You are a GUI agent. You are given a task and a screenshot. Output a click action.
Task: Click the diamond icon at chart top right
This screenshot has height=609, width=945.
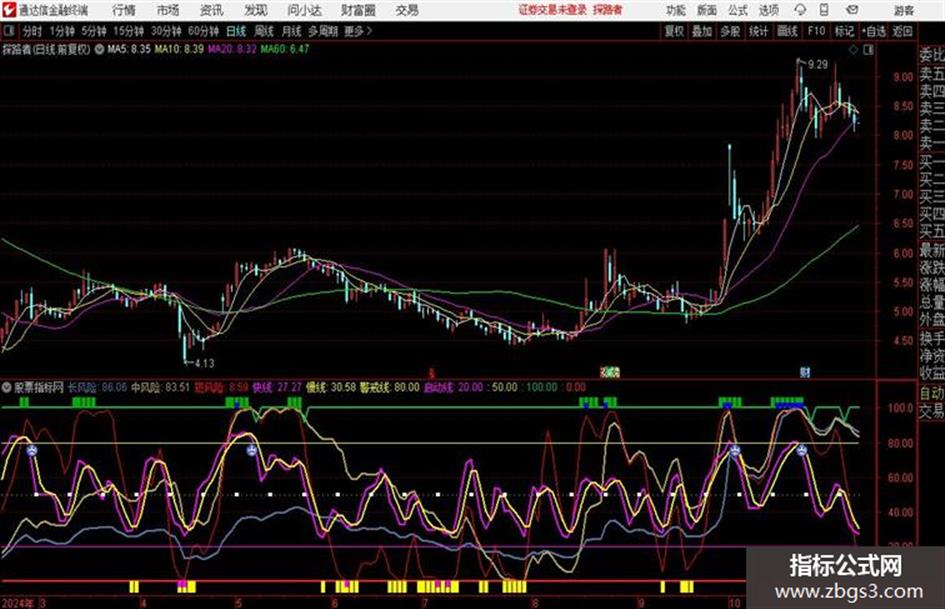853,50
